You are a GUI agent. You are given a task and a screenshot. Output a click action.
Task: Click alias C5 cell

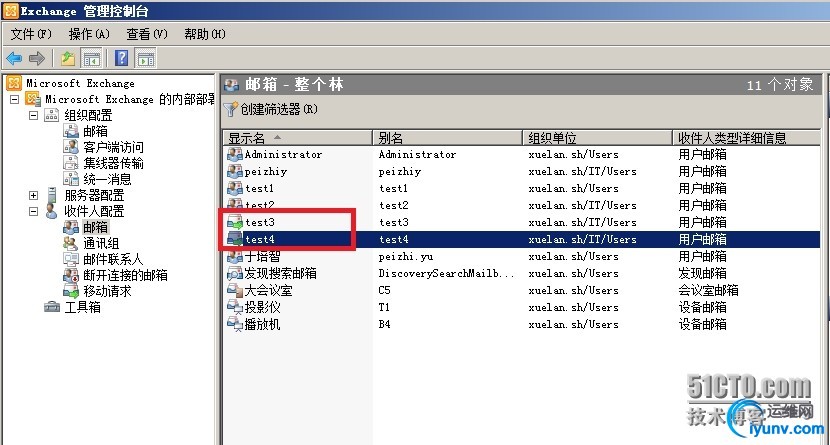click(x=385, y=290)
